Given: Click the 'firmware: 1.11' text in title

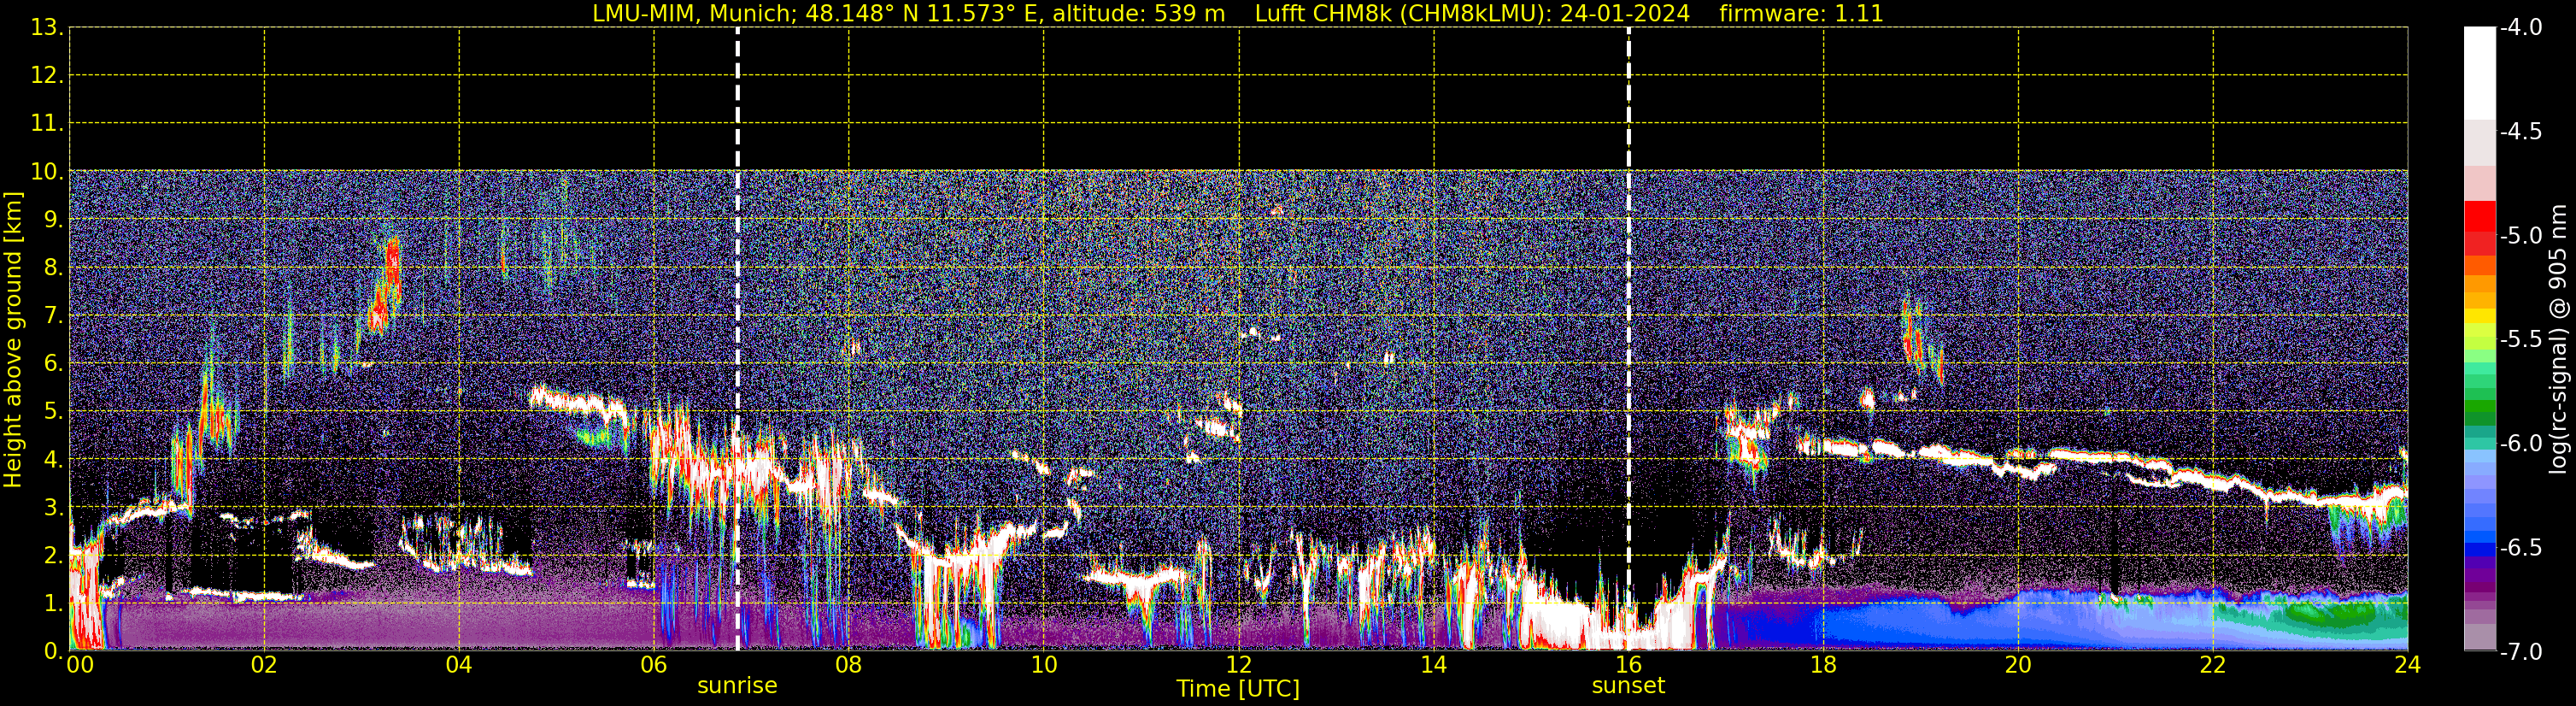Looking at the screenshot, I should pyautogui.click(x=1801, y=13).
